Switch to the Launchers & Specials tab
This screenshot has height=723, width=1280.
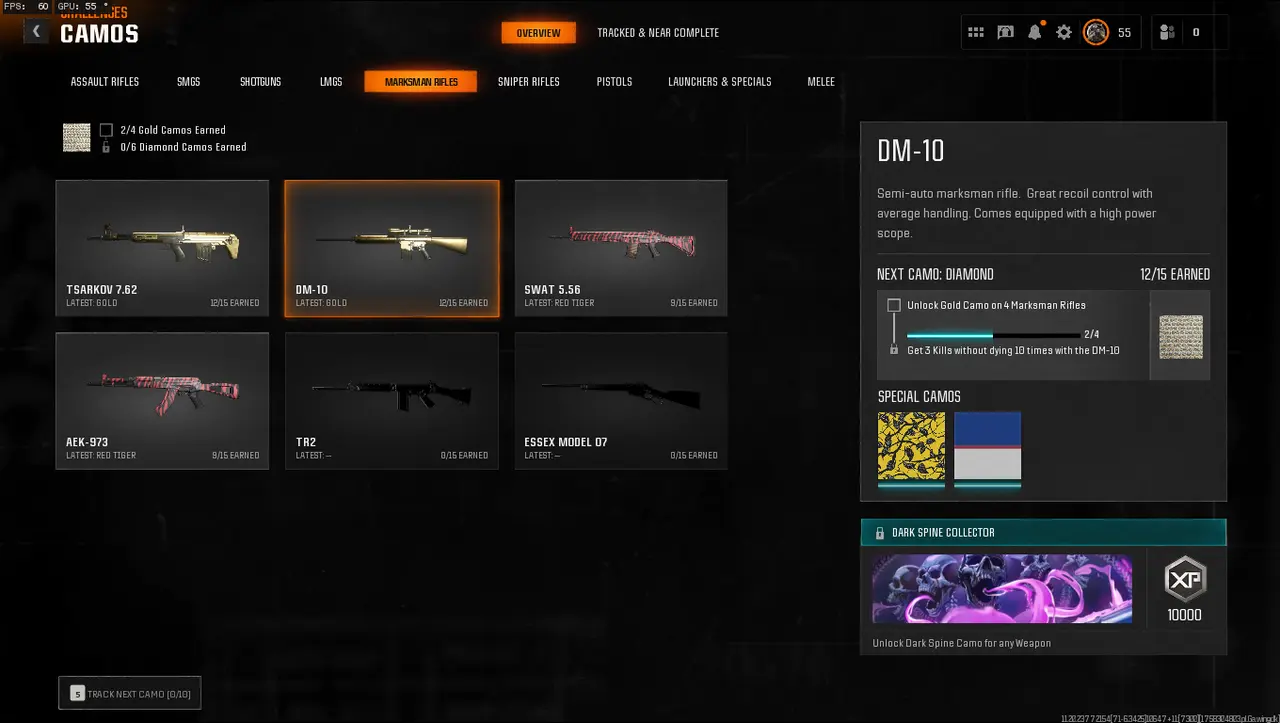click(720, 82)
